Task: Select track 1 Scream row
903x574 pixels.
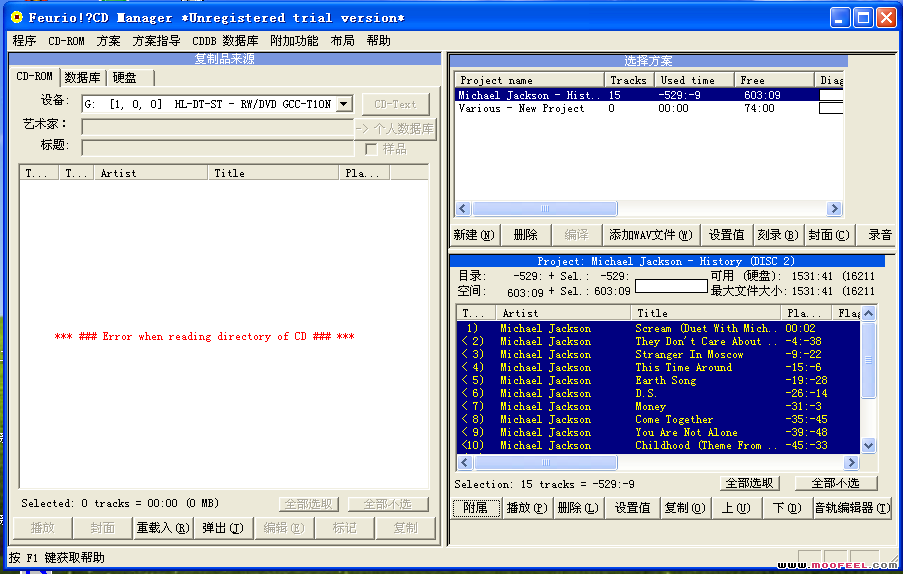Action: 658,328
